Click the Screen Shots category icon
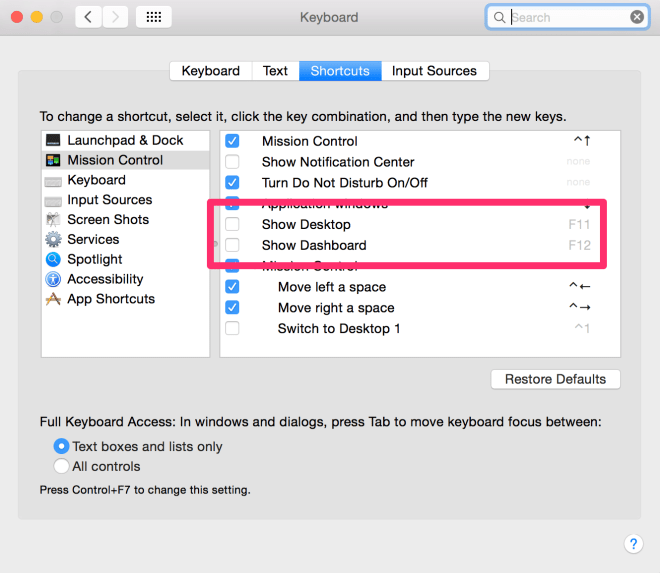The image size is (660, 573). 53,220
